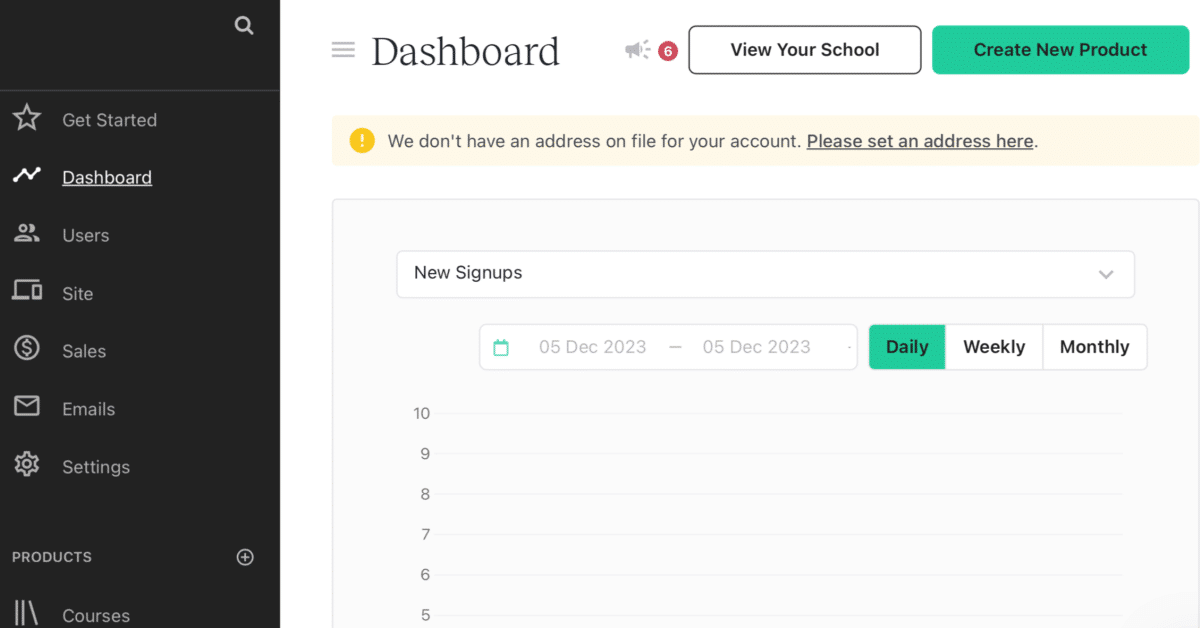This screenshot has width=1200, height=628.
Task: Click the Sales dollar icon
Action: point(27,349)
